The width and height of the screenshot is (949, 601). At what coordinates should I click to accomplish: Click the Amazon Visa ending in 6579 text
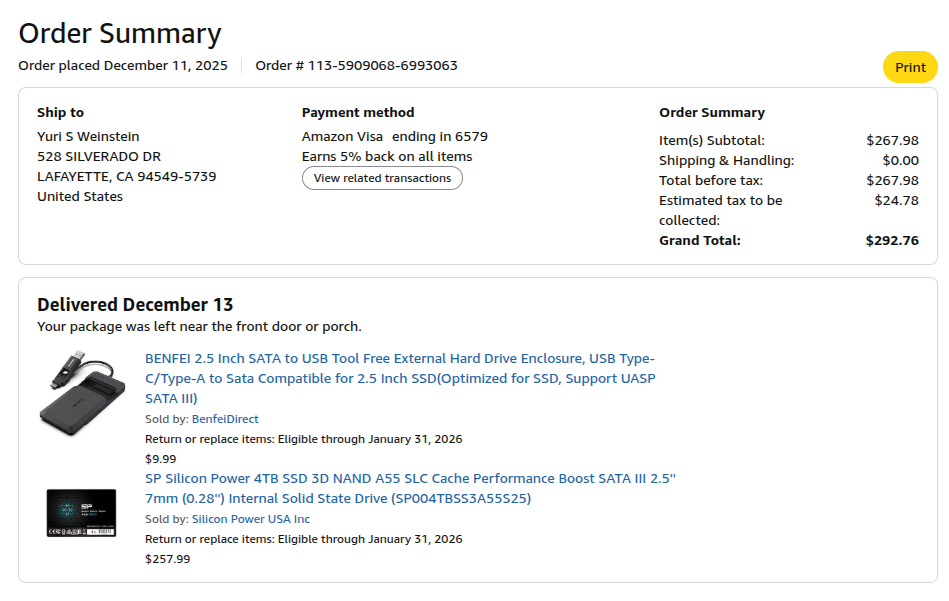pyautogui.click(x=395, y=137)
